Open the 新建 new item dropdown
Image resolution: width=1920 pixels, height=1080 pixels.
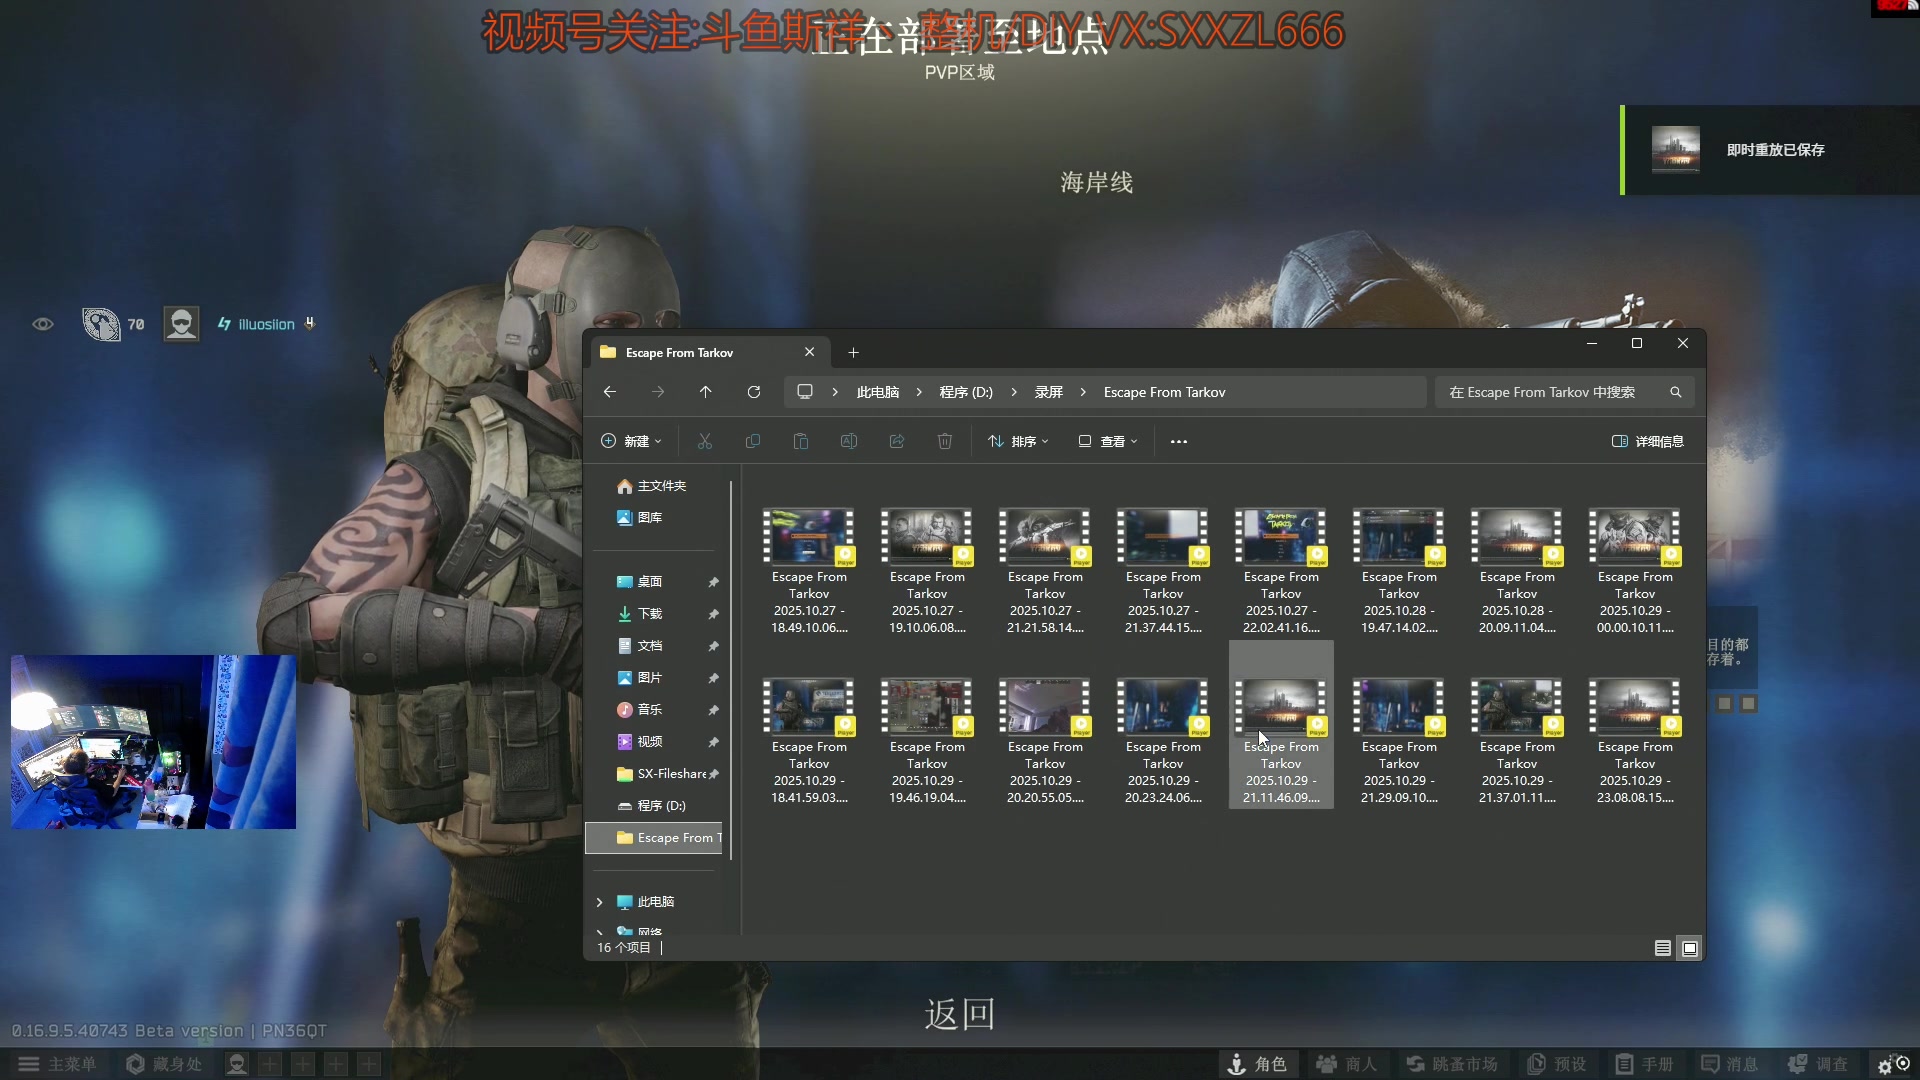(631, 441)
